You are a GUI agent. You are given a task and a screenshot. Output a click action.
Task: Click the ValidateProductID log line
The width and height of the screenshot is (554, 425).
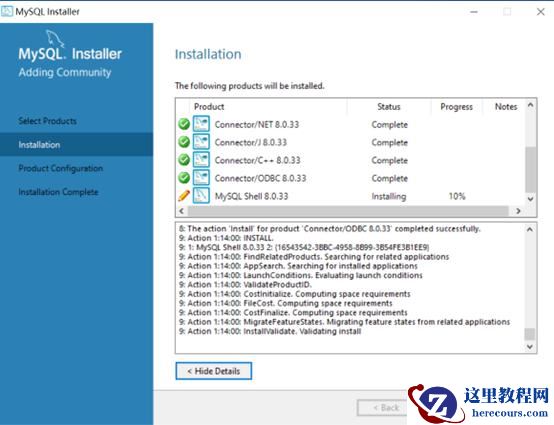point(245,284)
